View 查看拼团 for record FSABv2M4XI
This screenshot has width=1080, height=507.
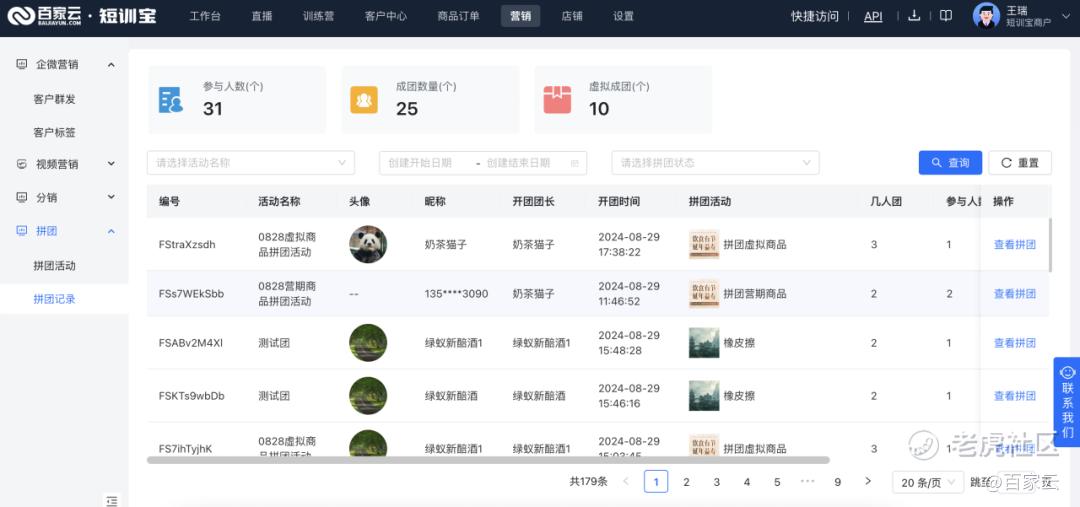click(x=1014, y=343)
